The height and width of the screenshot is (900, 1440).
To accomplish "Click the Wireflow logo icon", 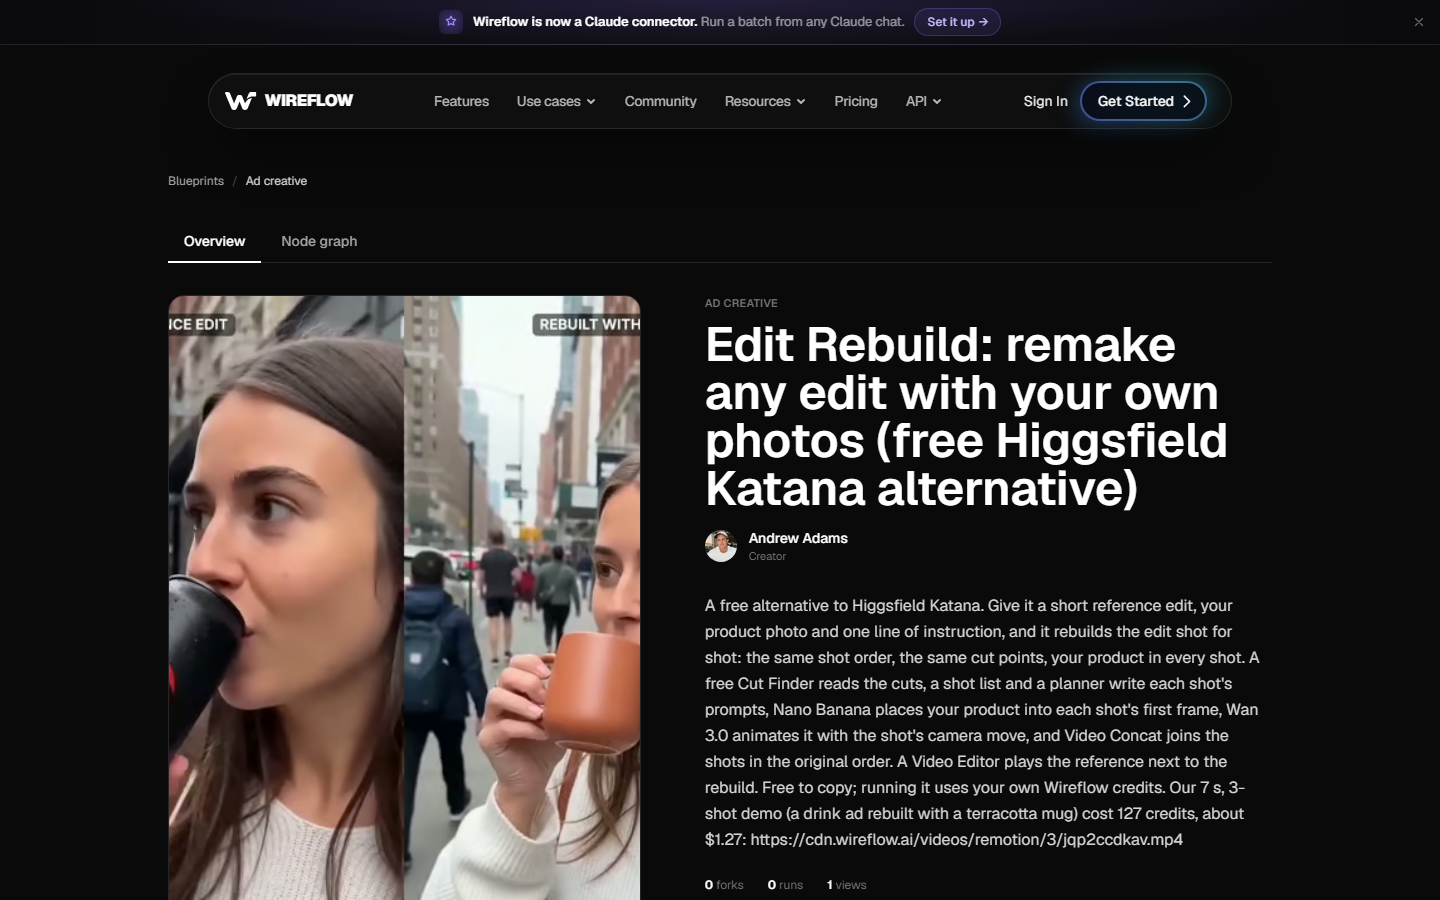I will (x=240, y=101).
